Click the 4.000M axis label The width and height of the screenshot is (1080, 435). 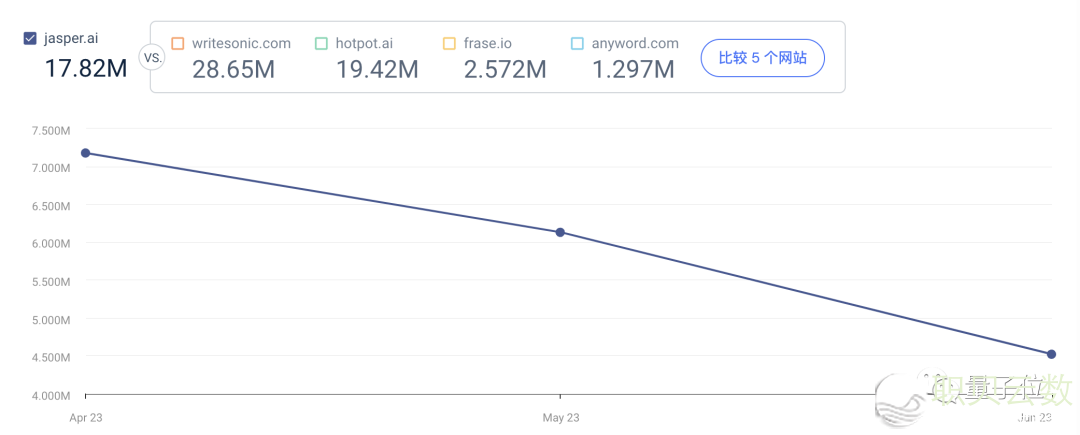point(51,396)
